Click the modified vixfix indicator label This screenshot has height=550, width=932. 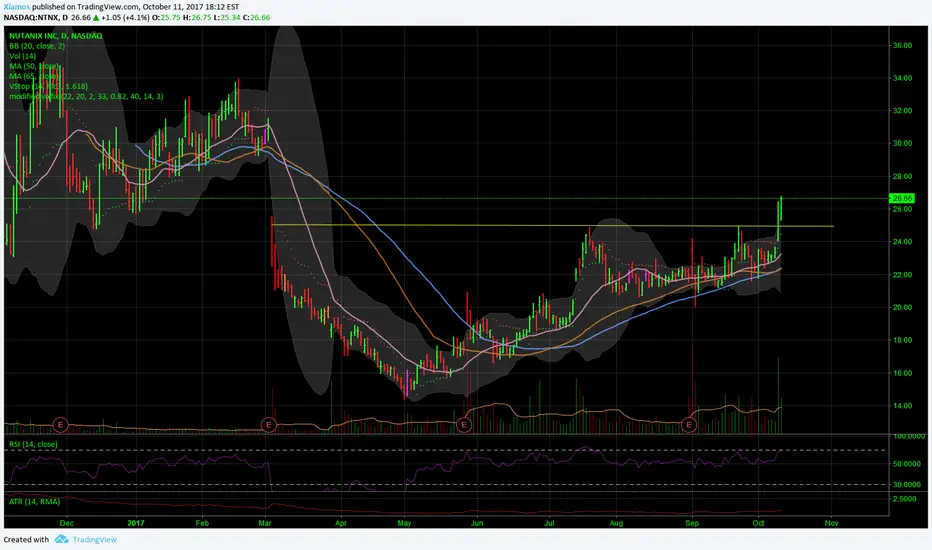click(86, 96)
